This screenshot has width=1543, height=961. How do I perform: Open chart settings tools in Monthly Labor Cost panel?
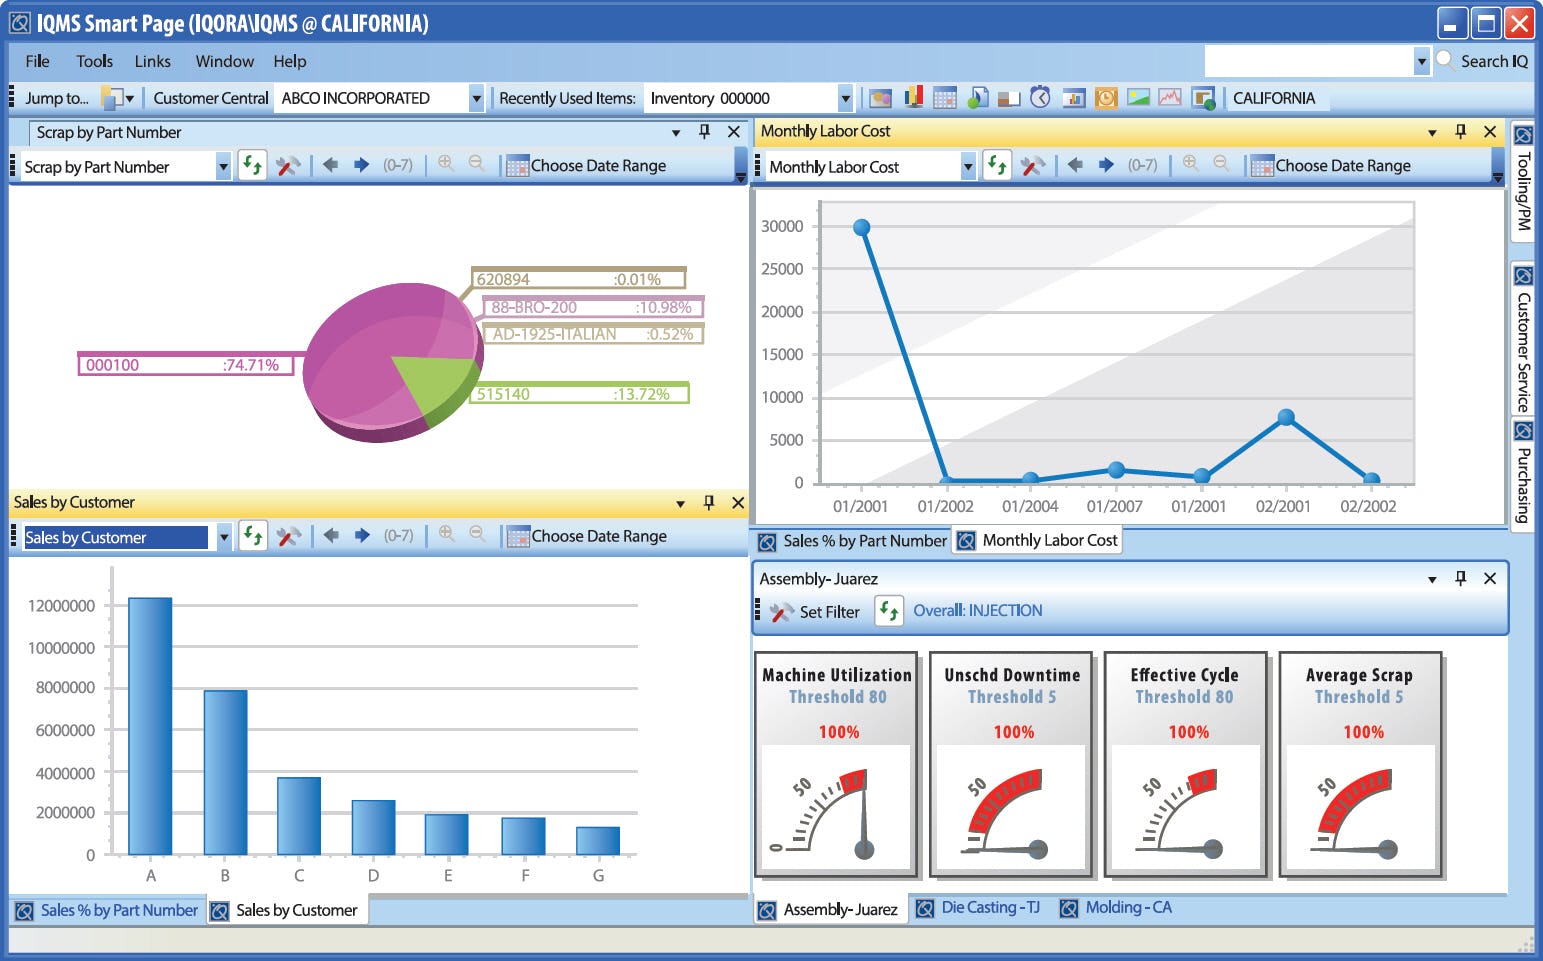pyautogui.click(x=1033, y=166)
